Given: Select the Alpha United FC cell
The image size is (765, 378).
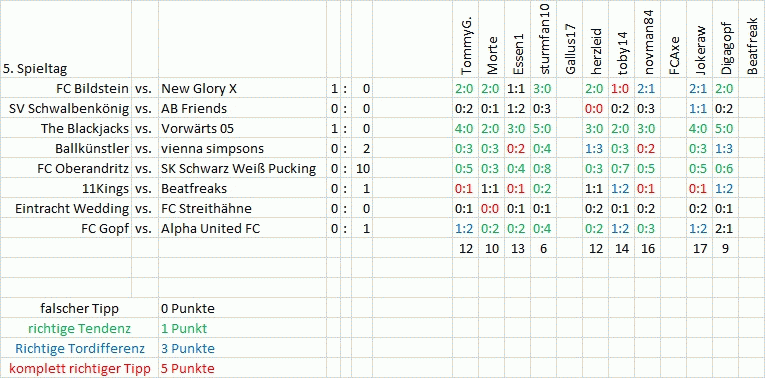Looking at the screenshot, I should [242, 229].
